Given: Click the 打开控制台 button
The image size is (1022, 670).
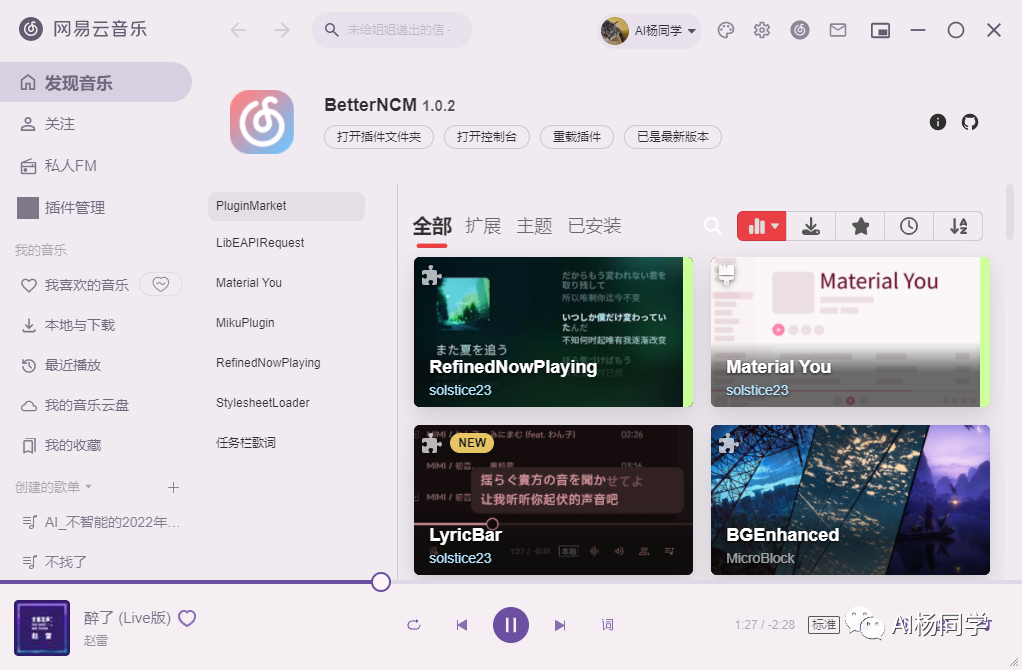Looking at the screenshot, I should pos(487,137).
